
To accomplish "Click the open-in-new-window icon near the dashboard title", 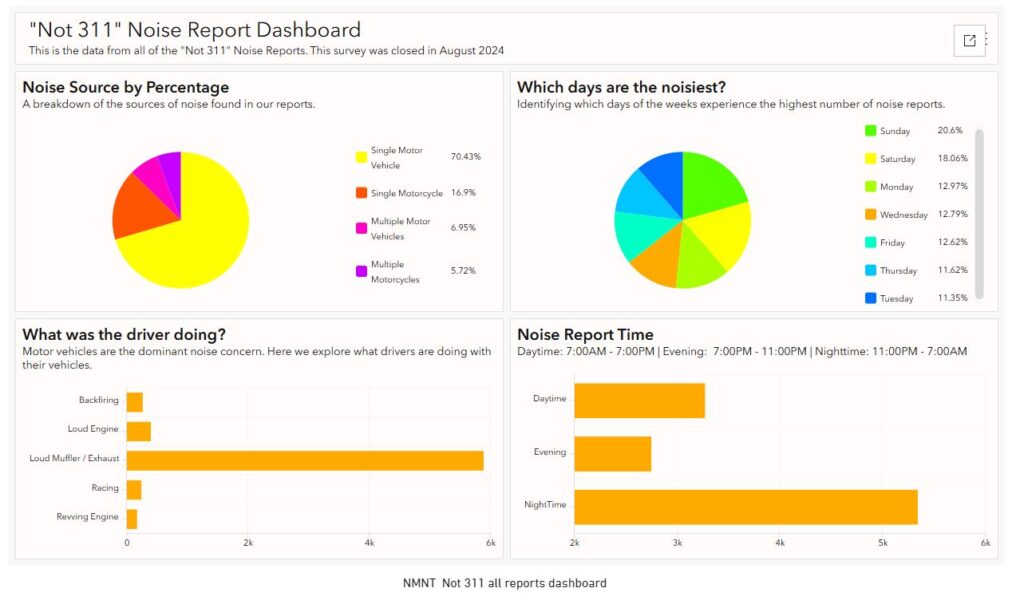I will pos(968,40).
